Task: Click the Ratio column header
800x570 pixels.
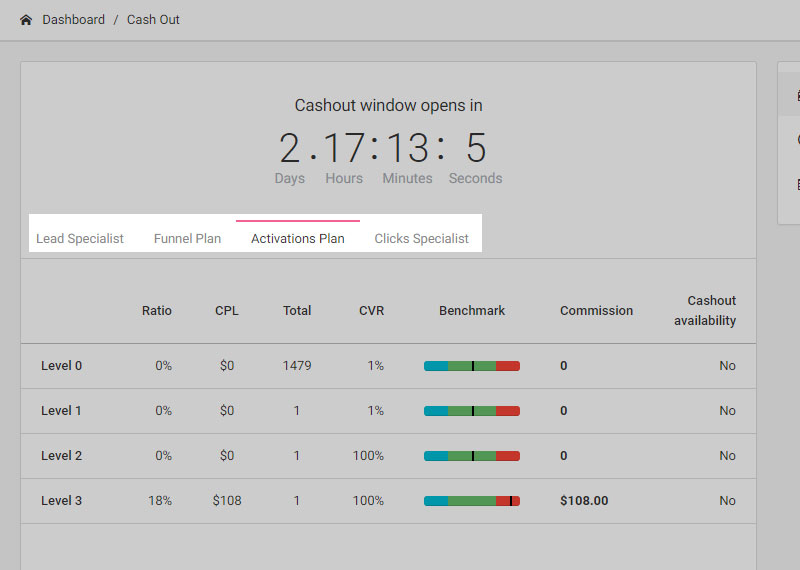Action: pos(156,311)
